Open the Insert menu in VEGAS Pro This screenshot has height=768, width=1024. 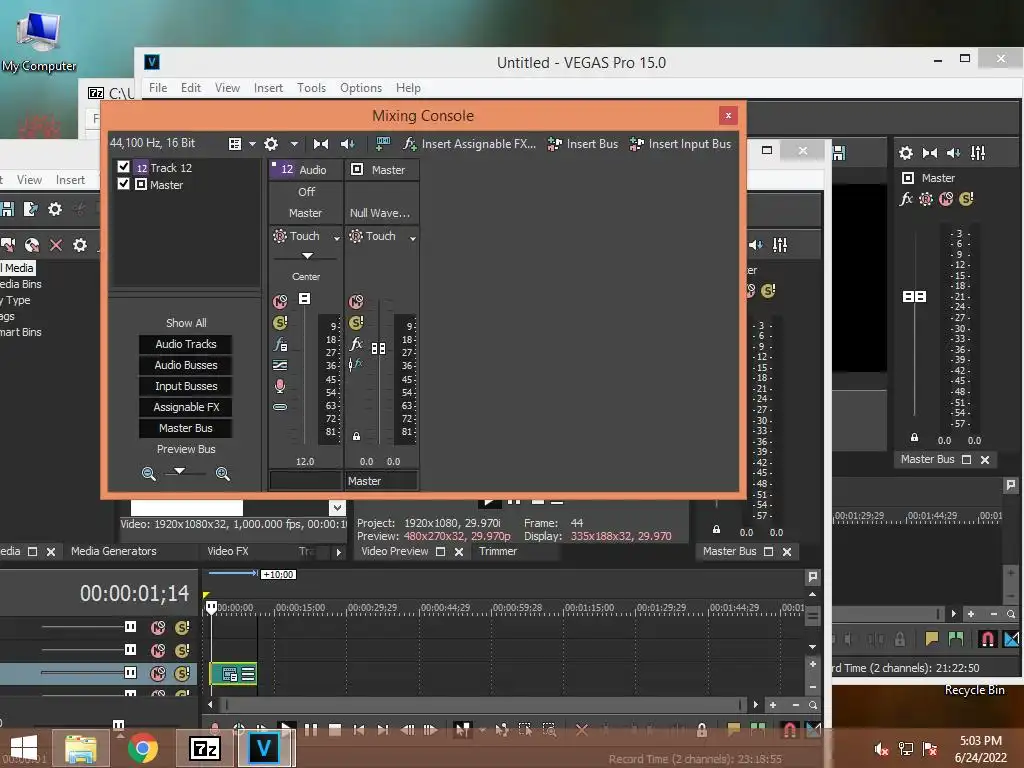[x=268, y=88]
